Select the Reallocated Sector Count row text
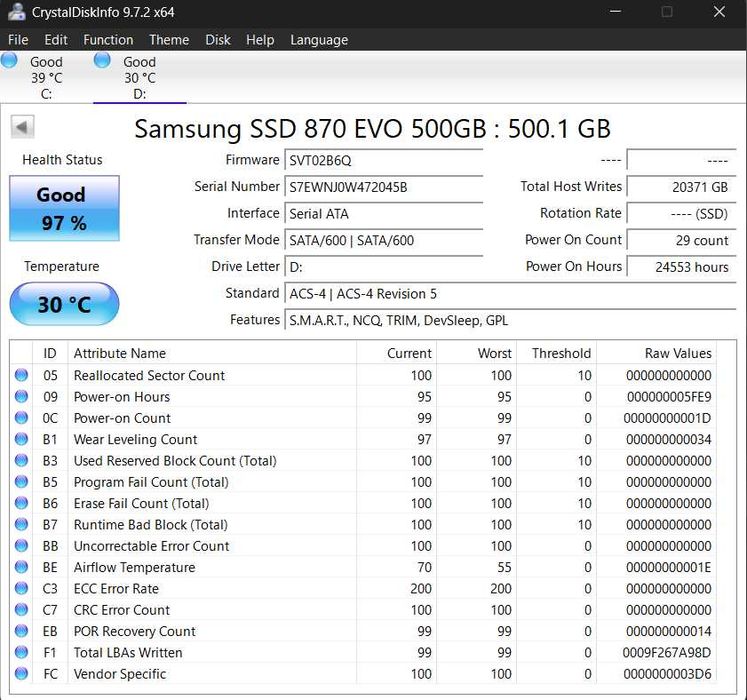The width and height of the screenshot is (747, 700). 149,375
